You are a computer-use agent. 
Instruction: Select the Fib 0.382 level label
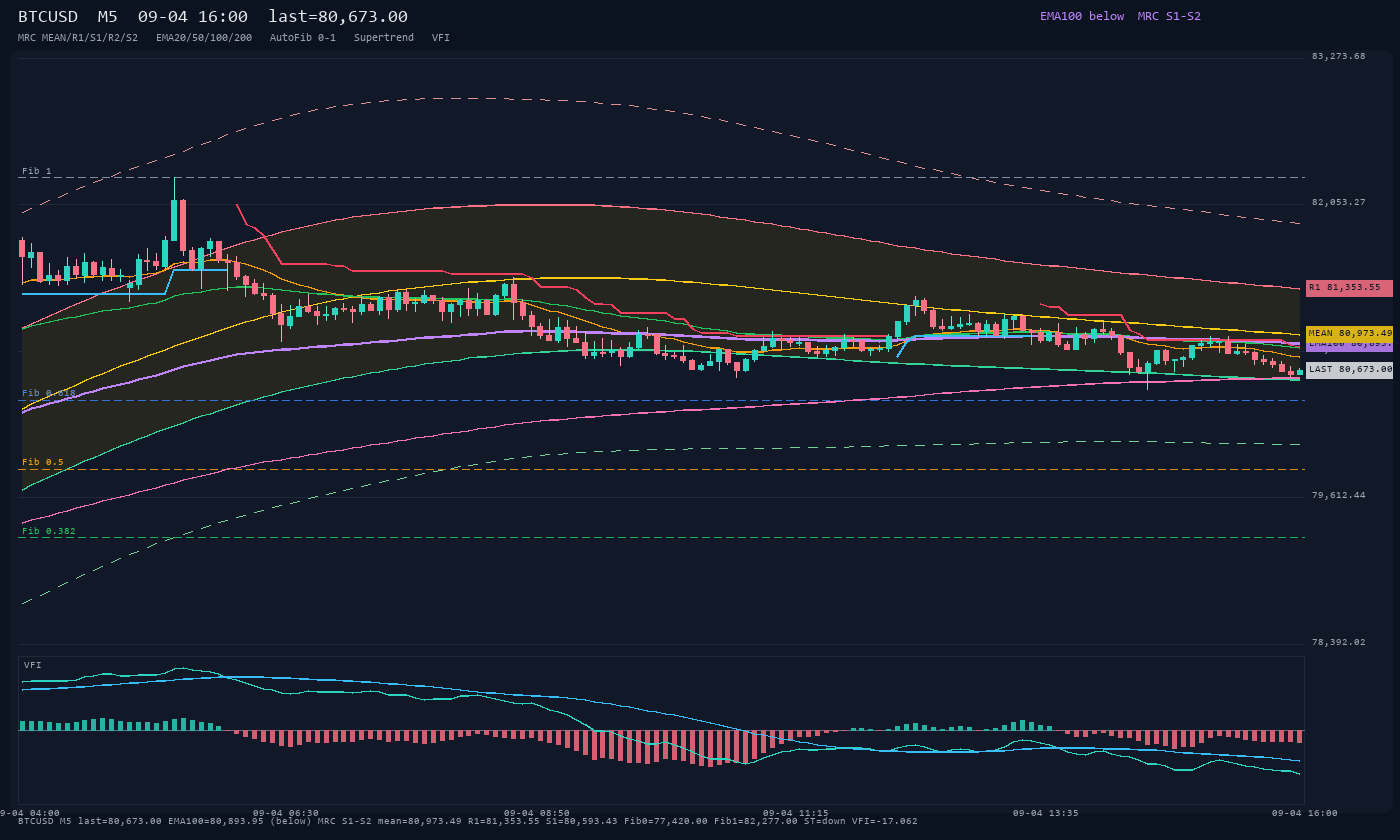point(49,531)
